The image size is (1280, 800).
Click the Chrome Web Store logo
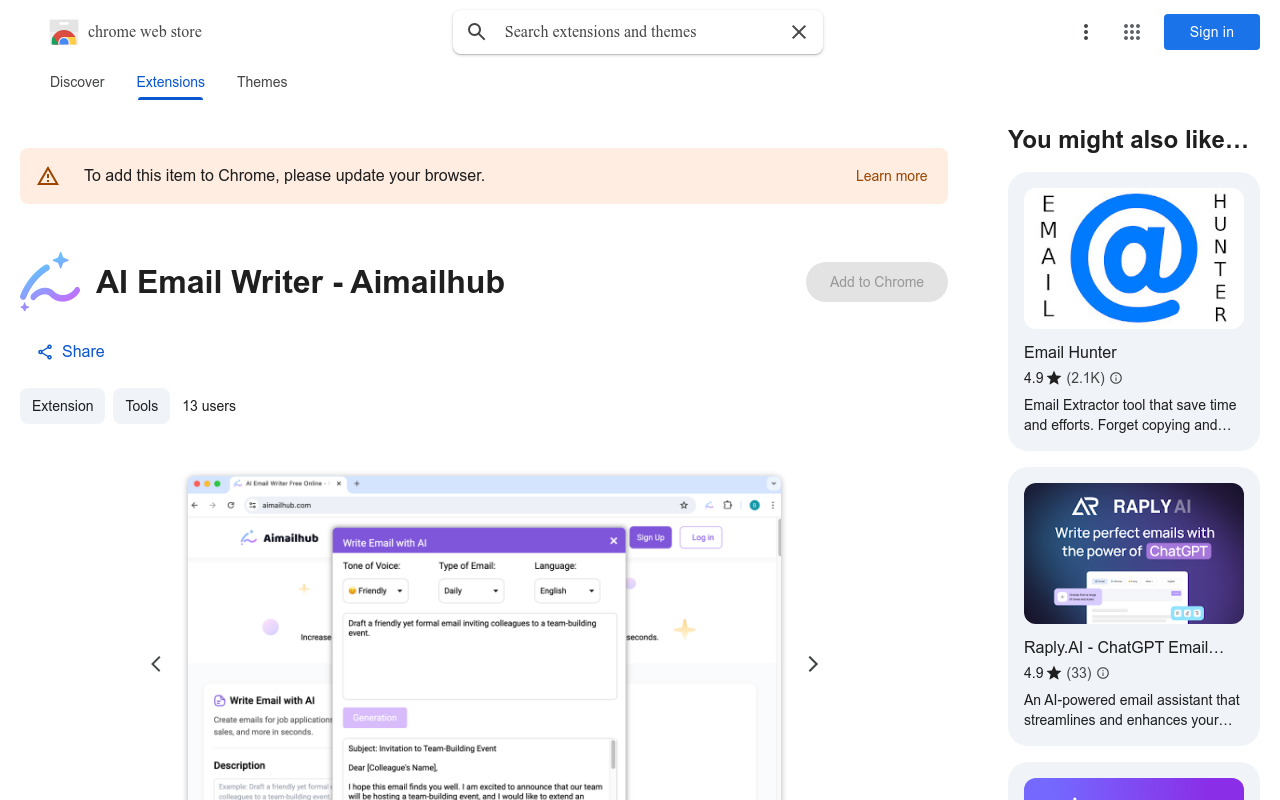pos(64,32)
